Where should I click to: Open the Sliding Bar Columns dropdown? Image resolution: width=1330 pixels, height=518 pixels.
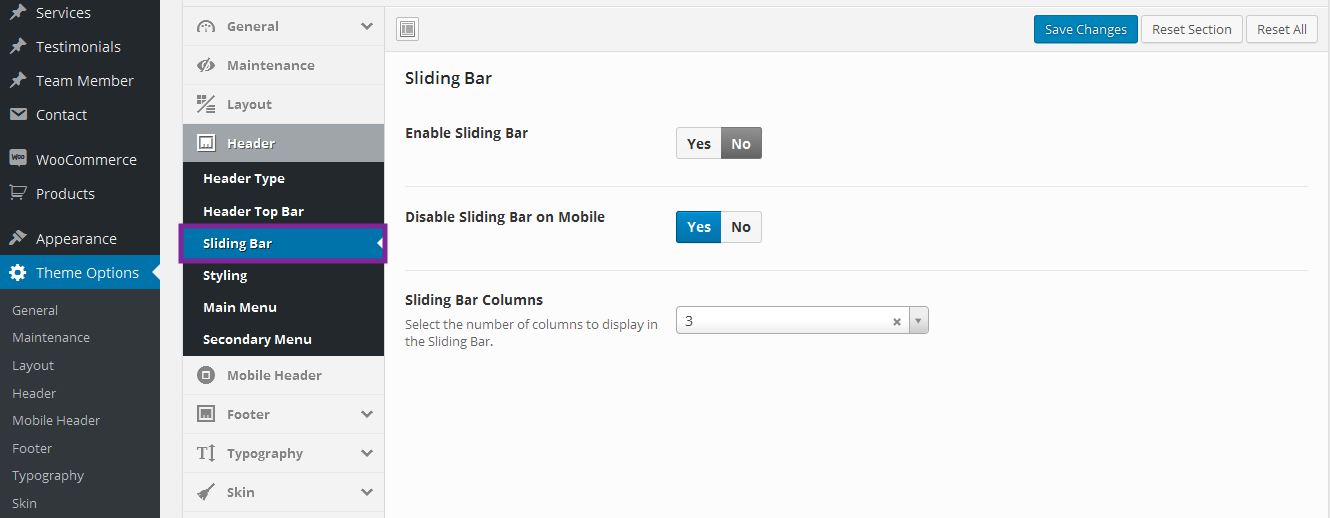point(919,321)
